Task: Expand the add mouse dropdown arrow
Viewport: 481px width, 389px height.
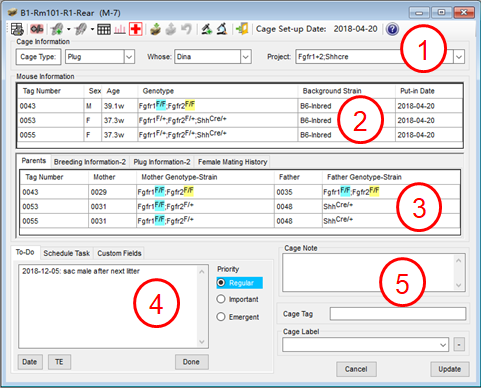Action: click(x=68, y=29)
